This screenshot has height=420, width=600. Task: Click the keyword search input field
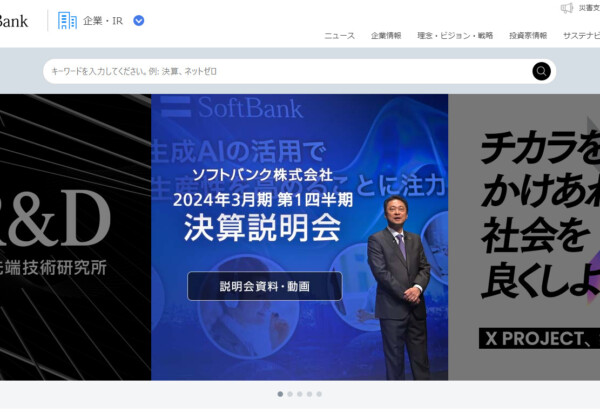point(287,71)
